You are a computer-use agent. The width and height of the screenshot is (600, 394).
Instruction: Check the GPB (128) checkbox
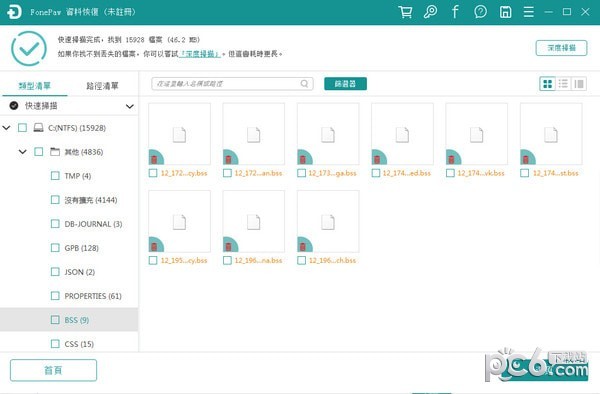tap(55, 248)
